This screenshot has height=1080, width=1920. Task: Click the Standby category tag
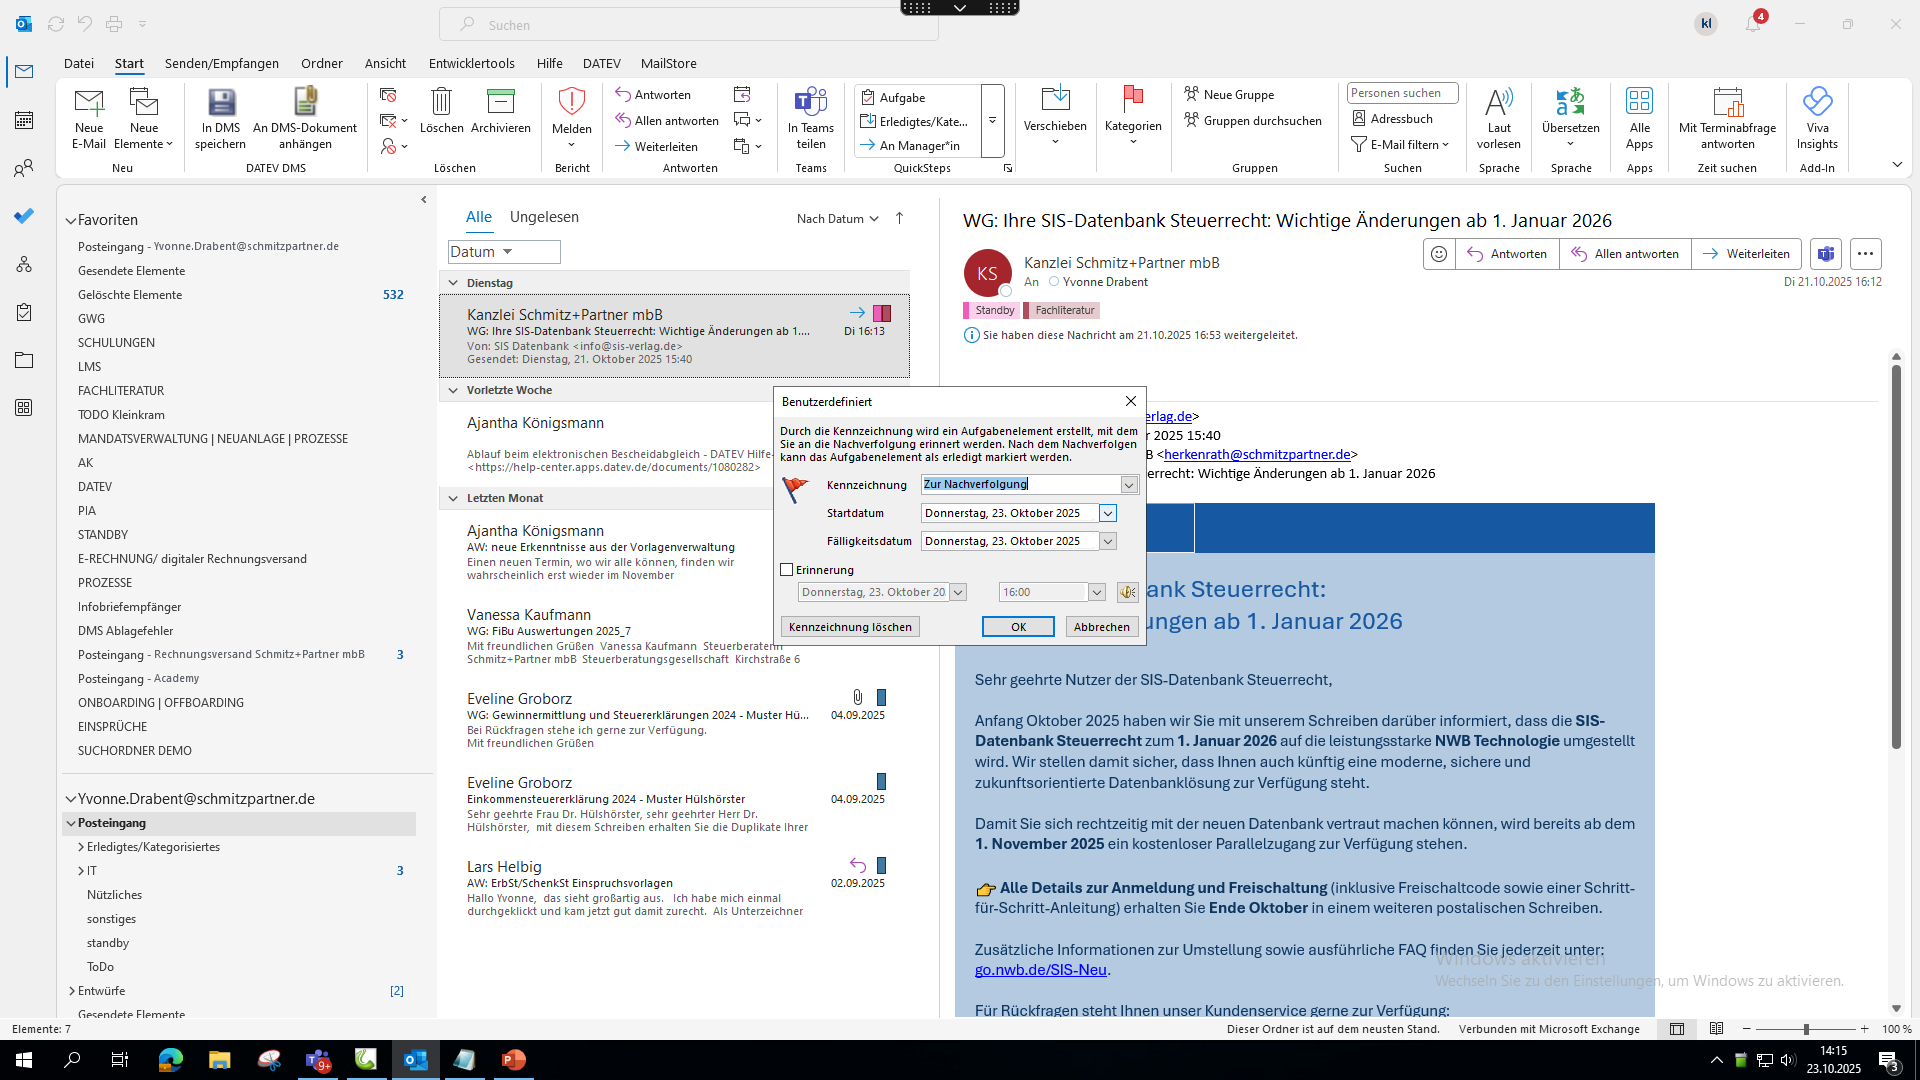pos(990,311)
